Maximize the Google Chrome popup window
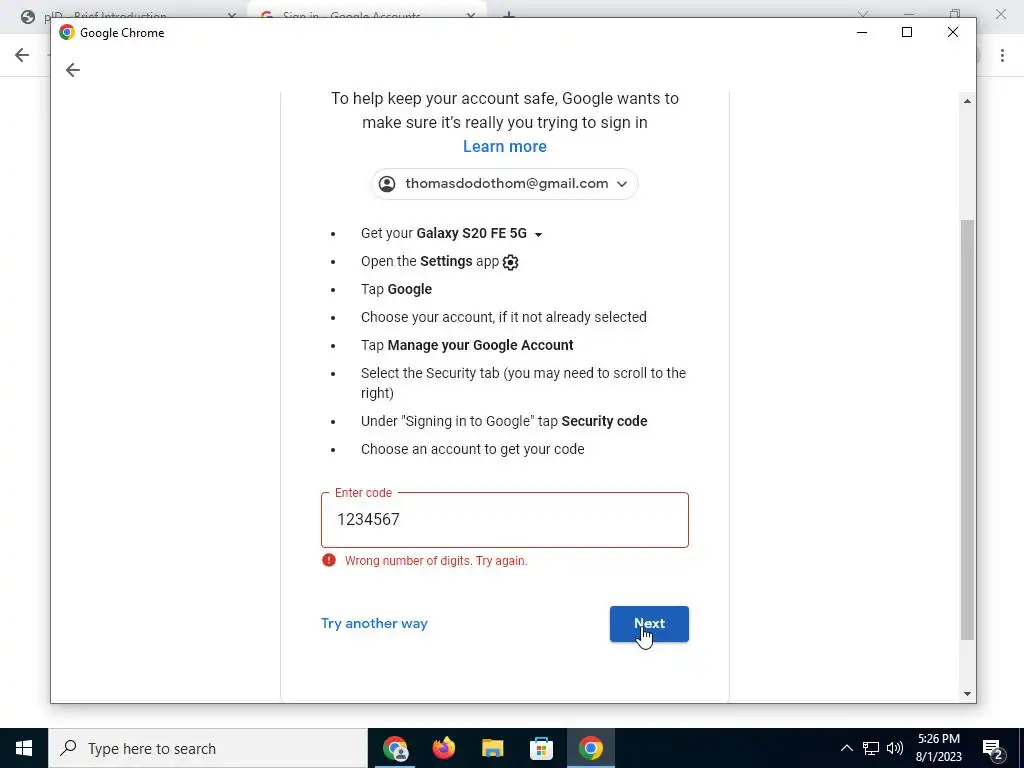Screen dimensions: 1024x768 tap(906, 32)
